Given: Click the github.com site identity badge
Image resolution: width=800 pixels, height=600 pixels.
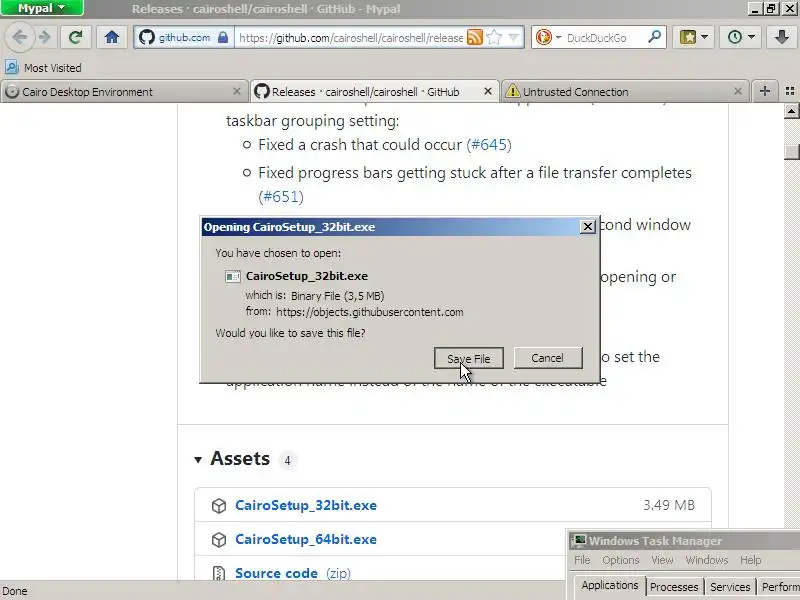Looking at the screenshot, I should [x=184, y=37].
